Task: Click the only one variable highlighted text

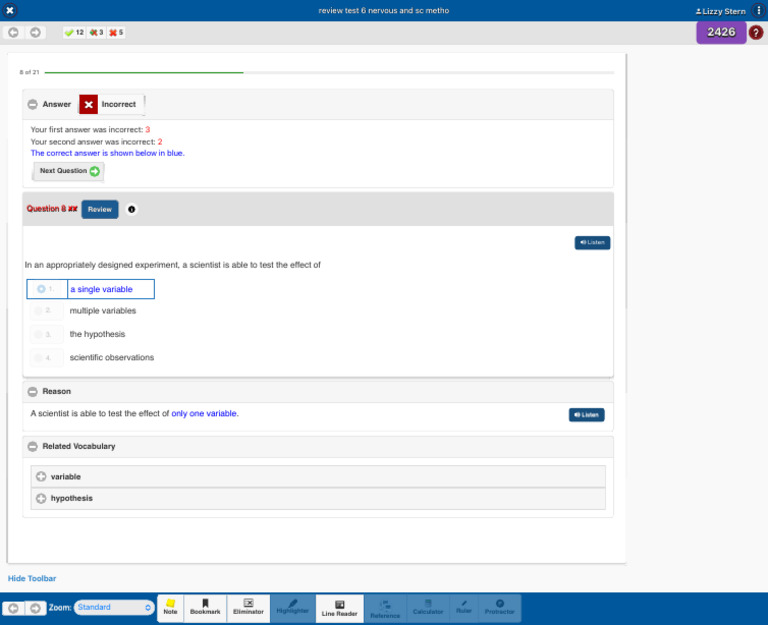Action: pos(204,413)
